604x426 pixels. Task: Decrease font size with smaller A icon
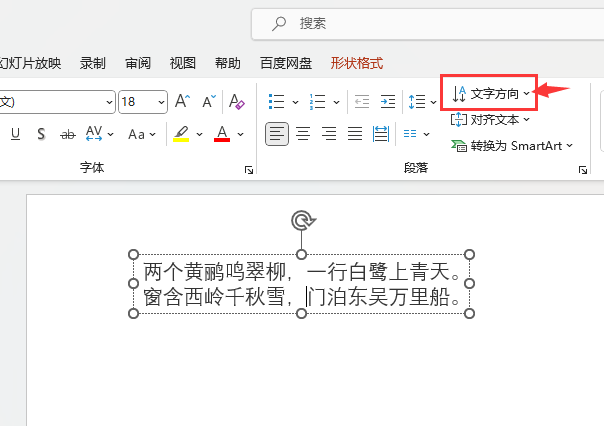(209, 102)
